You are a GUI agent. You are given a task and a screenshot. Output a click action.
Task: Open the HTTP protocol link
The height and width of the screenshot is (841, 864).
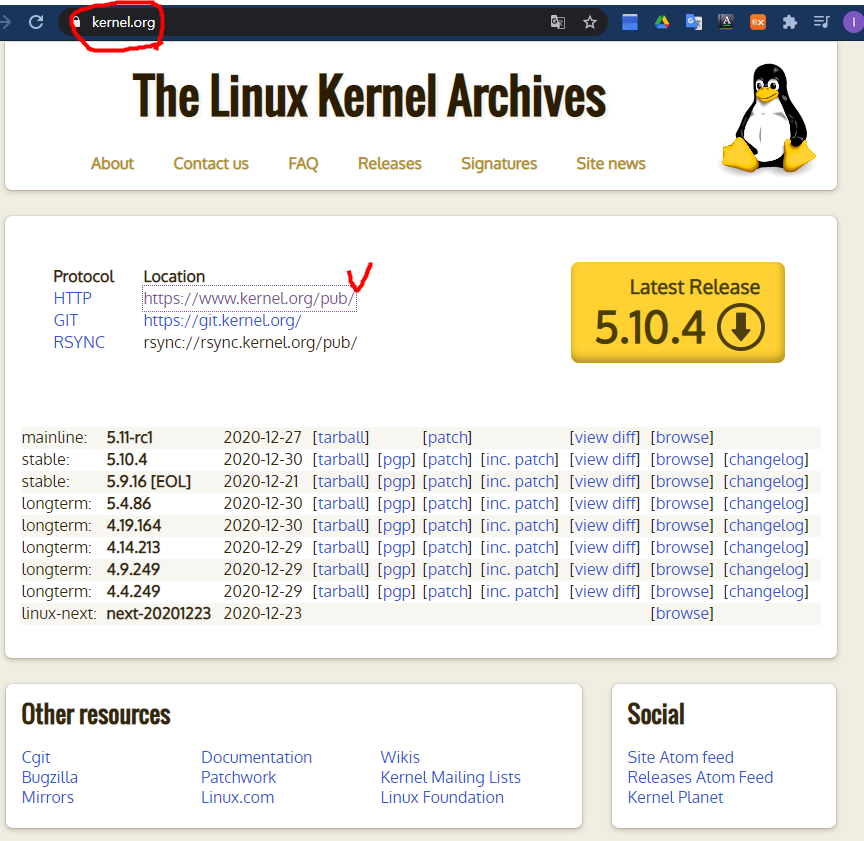[72, 298]
